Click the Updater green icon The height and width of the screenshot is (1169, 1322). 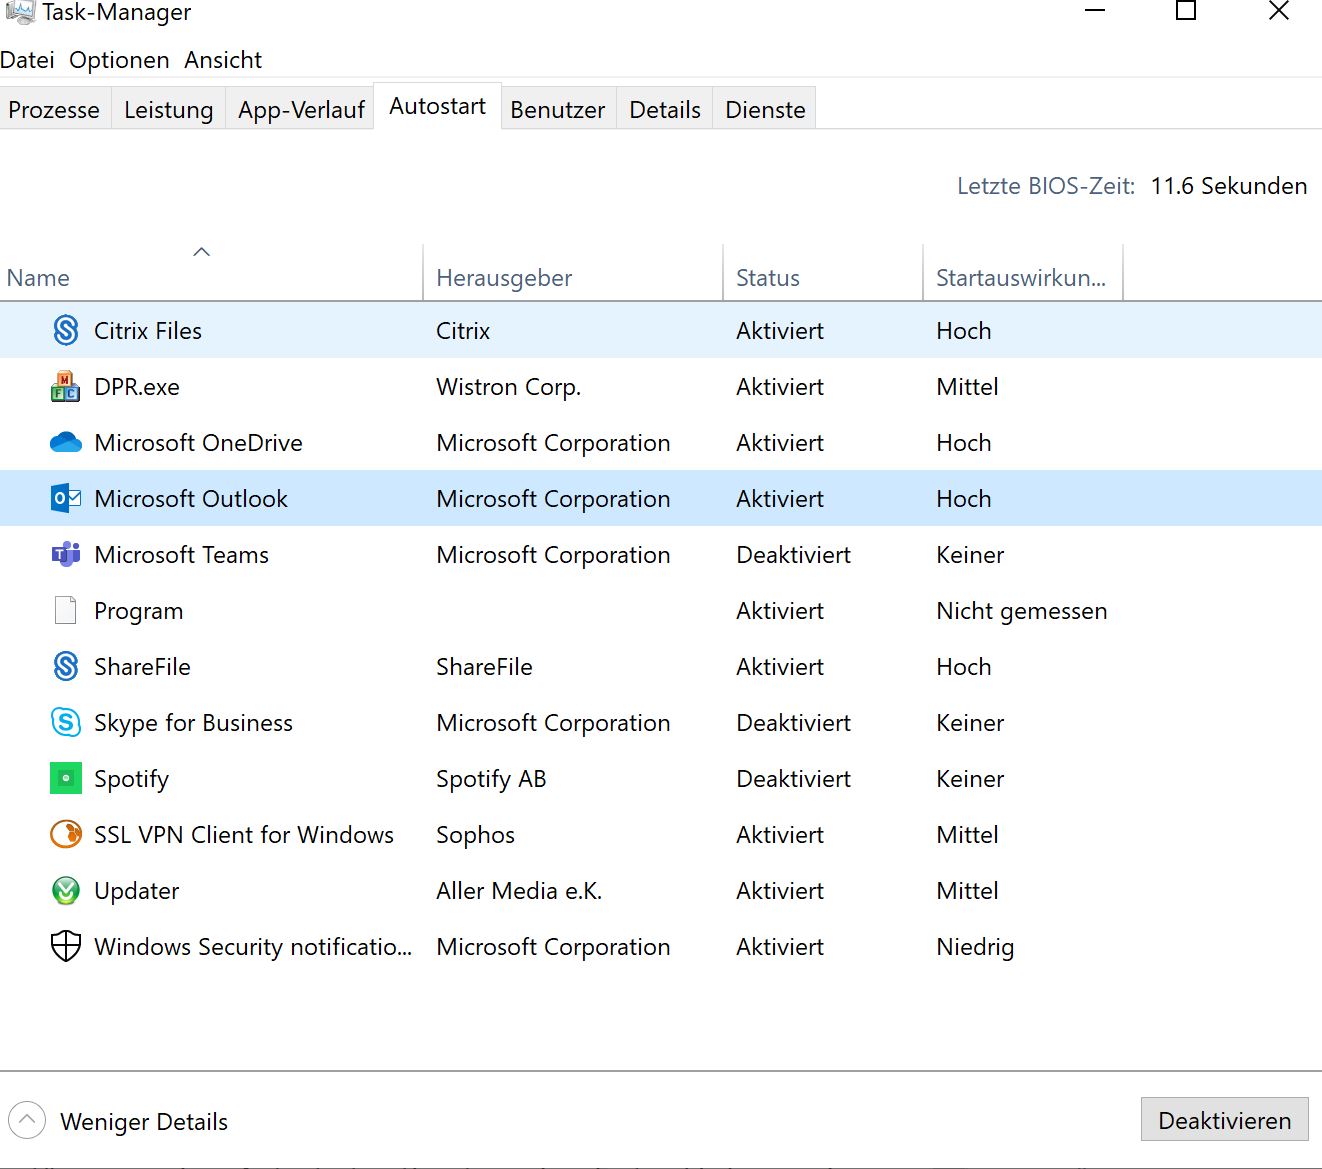point(66,890)
